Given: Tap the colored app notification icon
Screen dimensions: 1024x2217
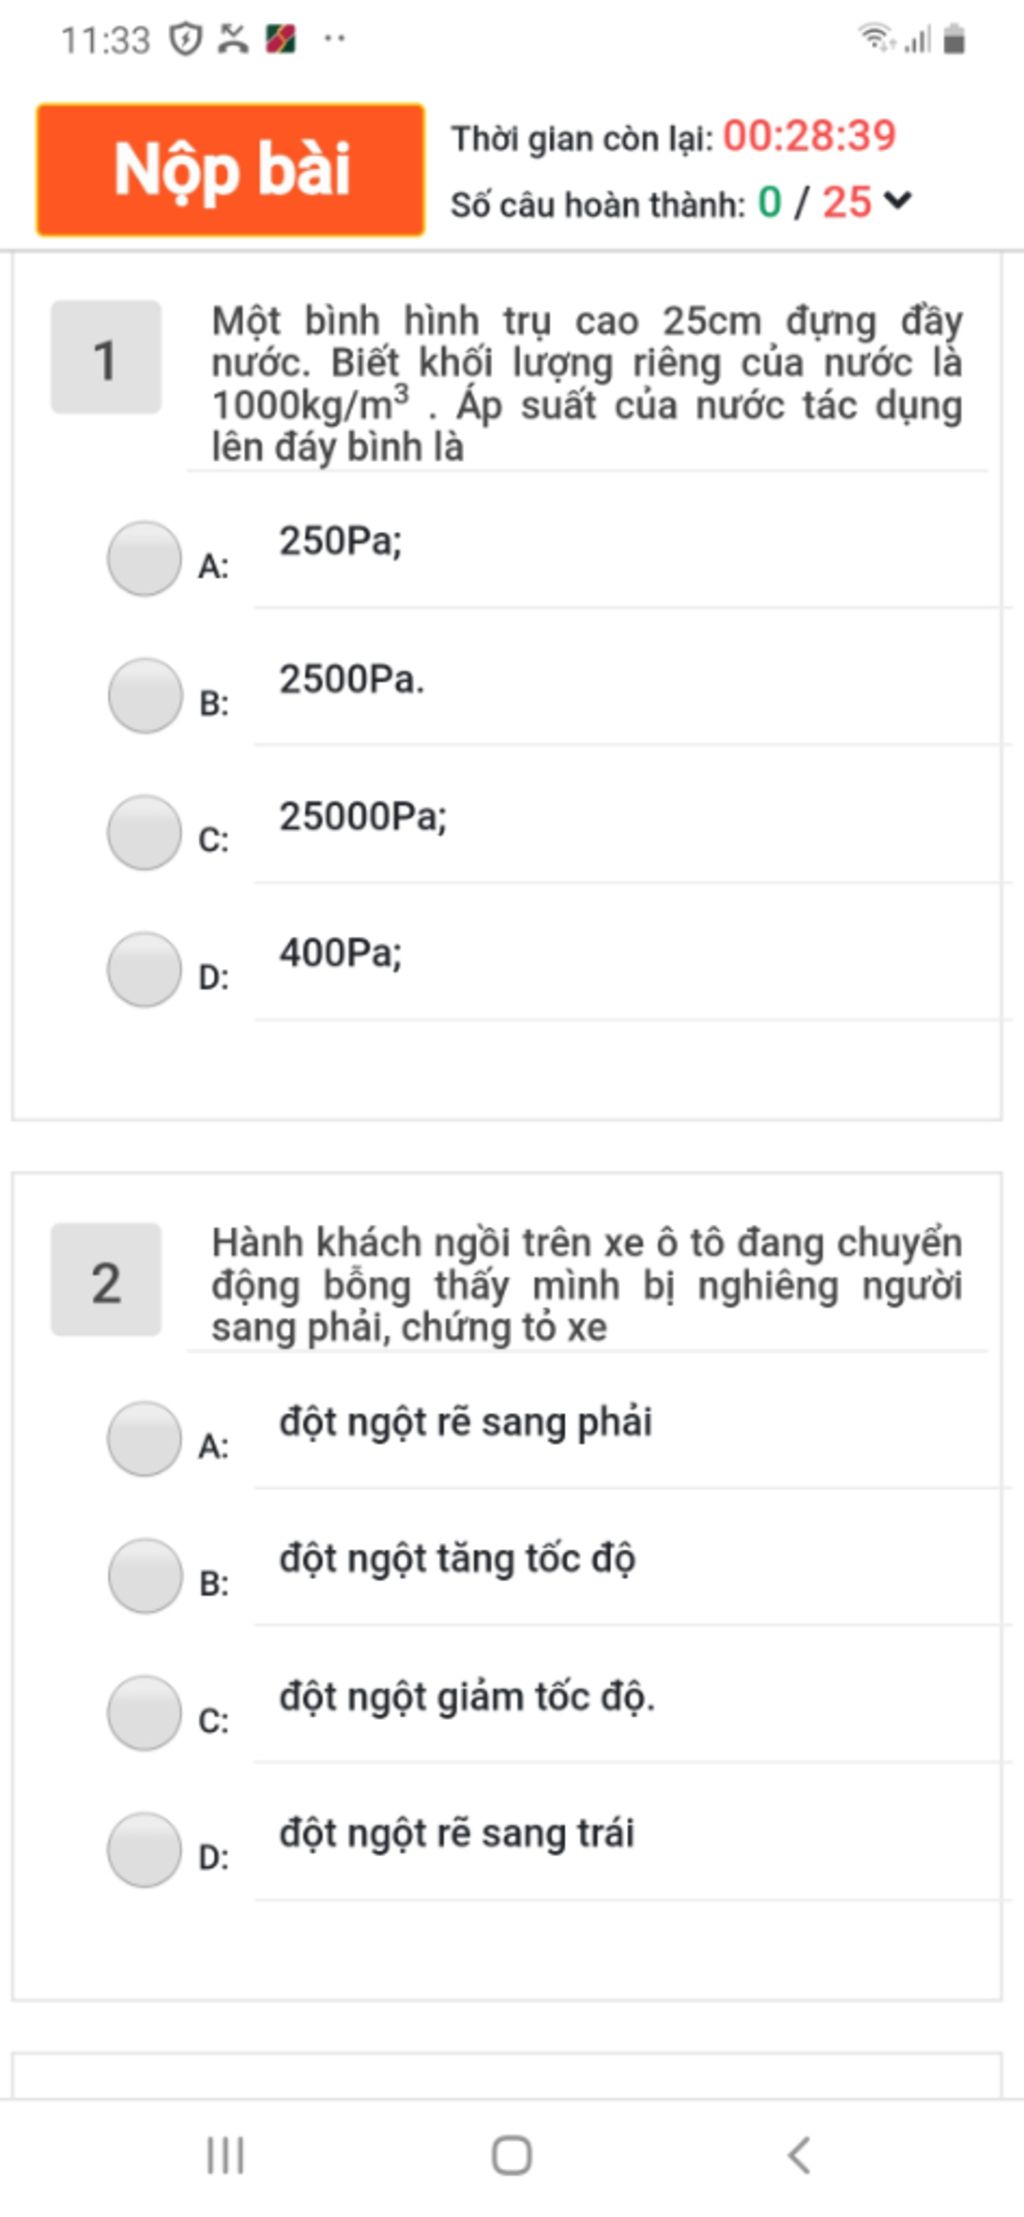Looking at the screenshot, I should 281,39.
